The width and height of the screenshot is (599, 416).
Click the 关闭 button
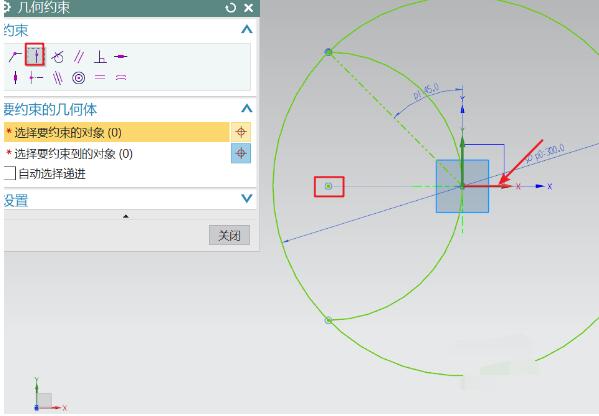click(229, 235)
